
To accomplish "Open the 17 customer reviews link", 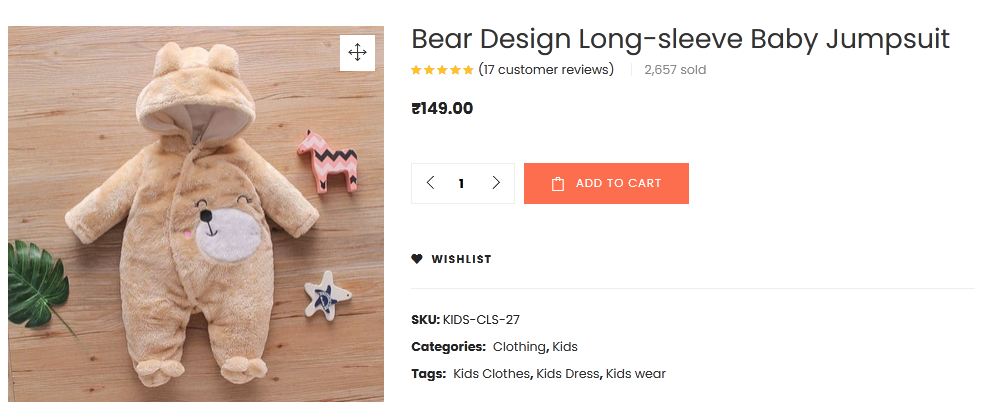I will click(x=546, y=70).
